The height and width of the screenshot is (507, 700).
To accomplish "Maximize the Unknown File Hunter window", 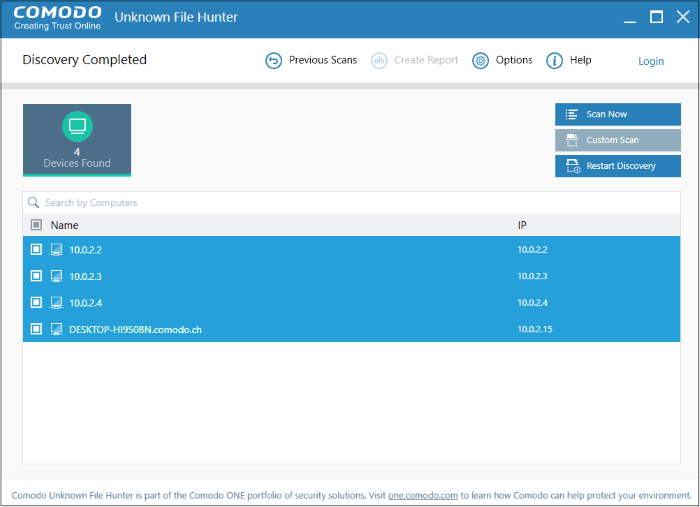I will [656, 17].
